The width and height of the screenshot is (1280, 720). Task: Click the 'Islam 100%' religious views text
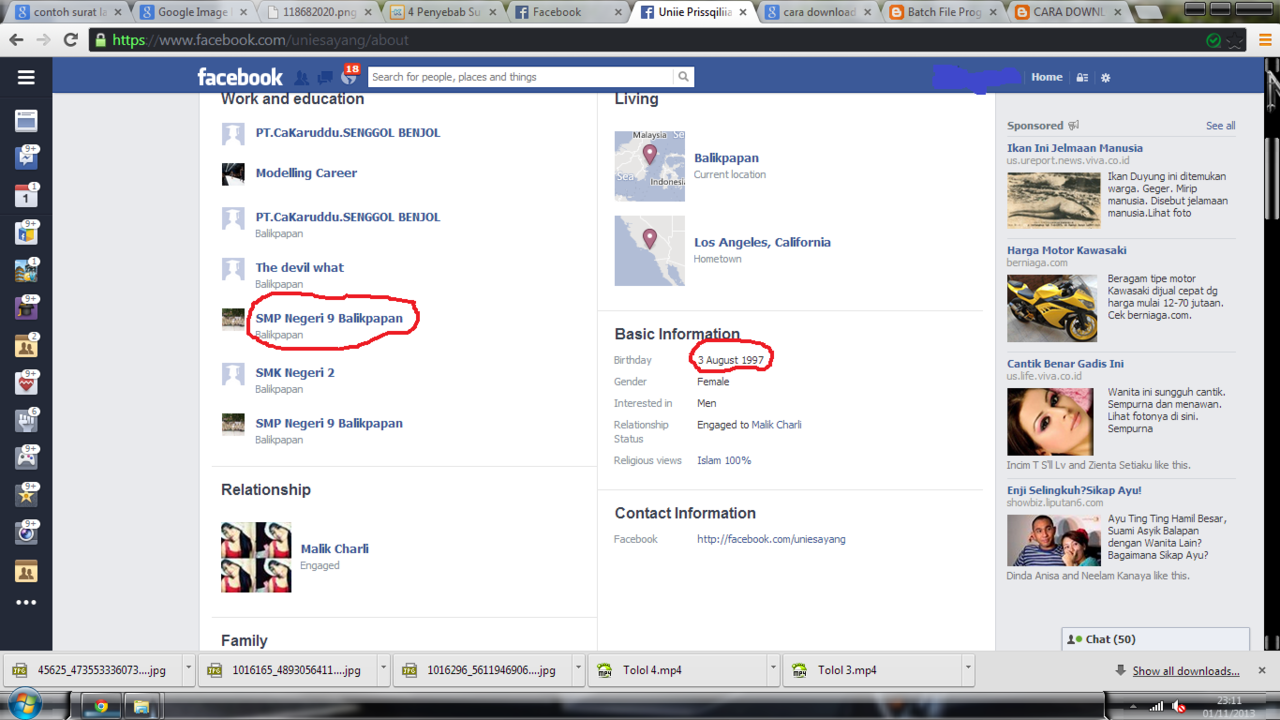click(x=724, y=461)
